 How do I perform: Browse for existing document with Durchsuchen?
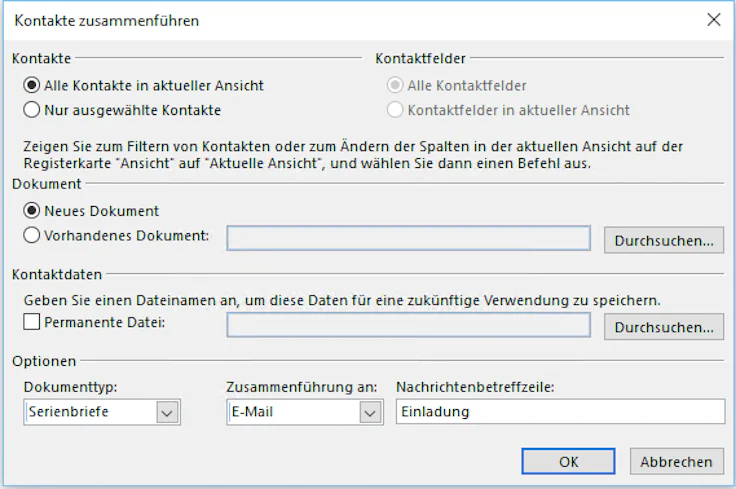(x=664, y=240)
